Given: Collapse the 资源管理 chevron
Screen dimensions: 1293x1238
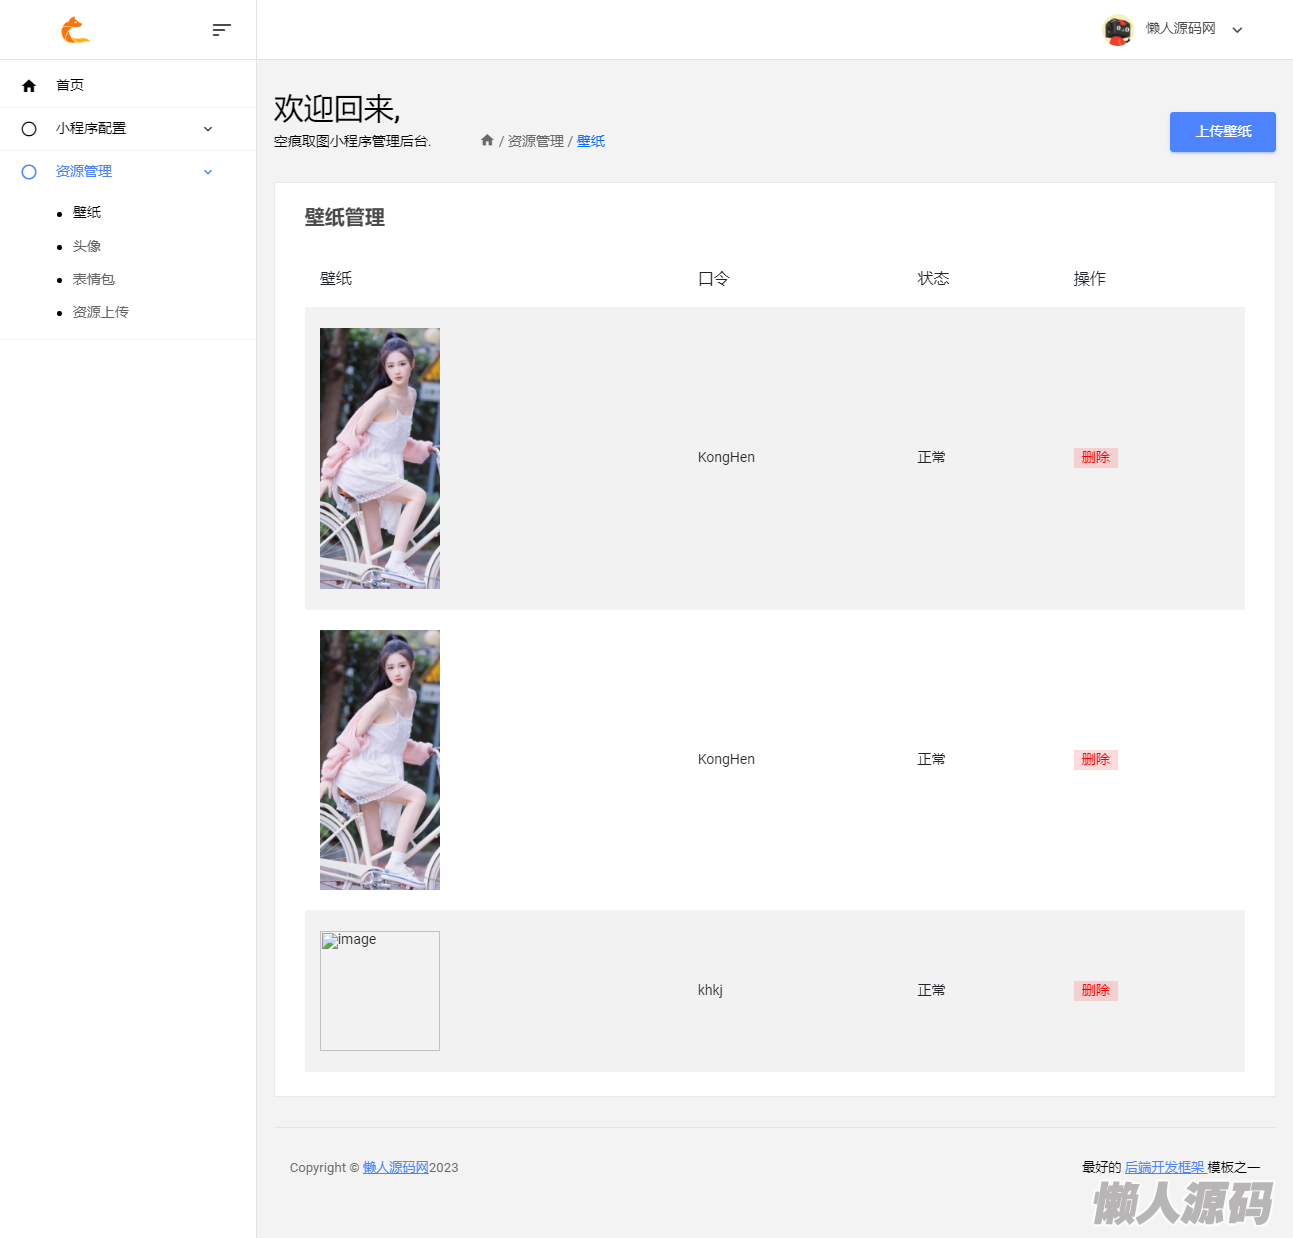Looking at the screenshot, I should click(x=208, y=172).
